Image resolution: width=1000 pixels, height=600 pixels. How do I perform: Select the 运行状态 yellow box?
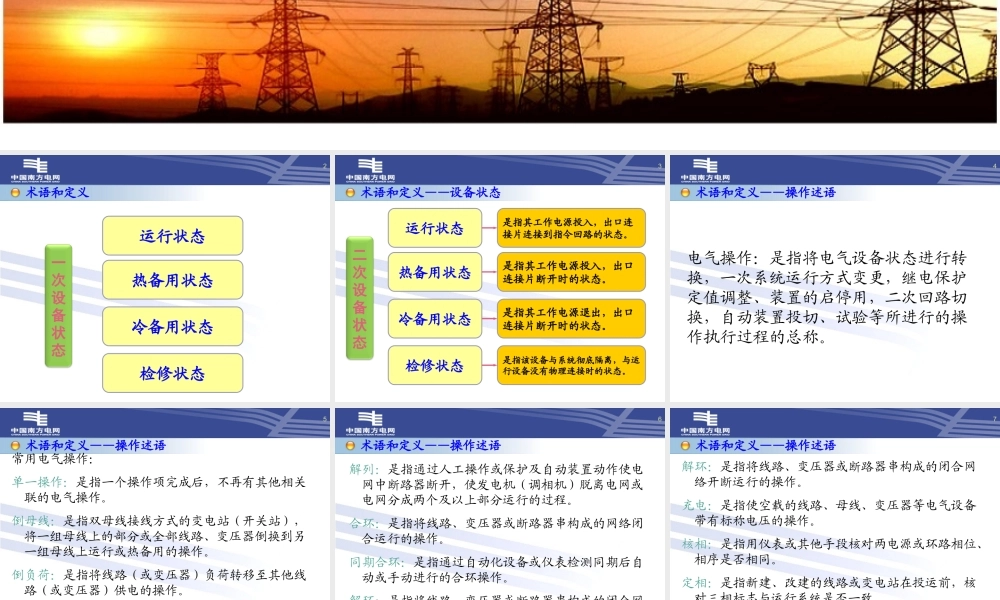(x=172, y=235)
